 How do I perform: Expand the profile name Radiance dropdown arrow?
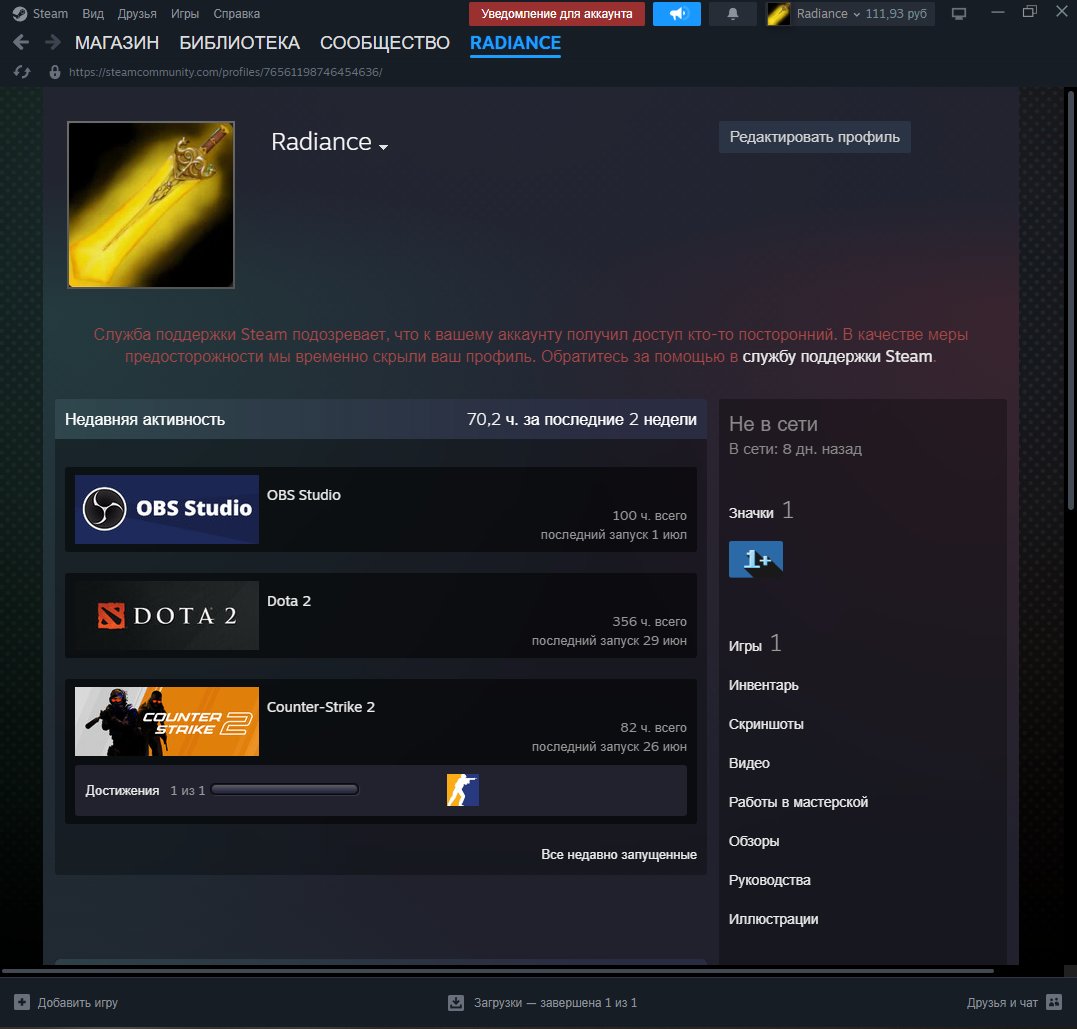[383, 146]
